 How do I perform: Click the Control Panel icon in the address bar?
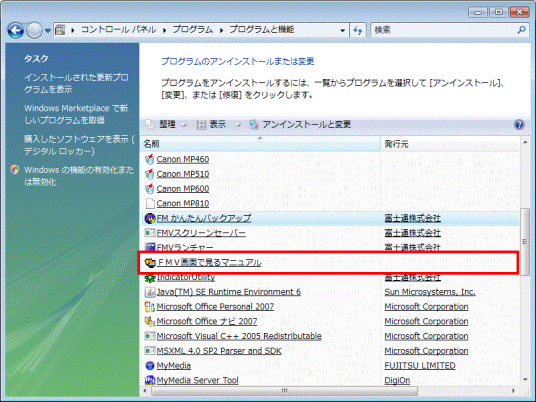[60, 30]
